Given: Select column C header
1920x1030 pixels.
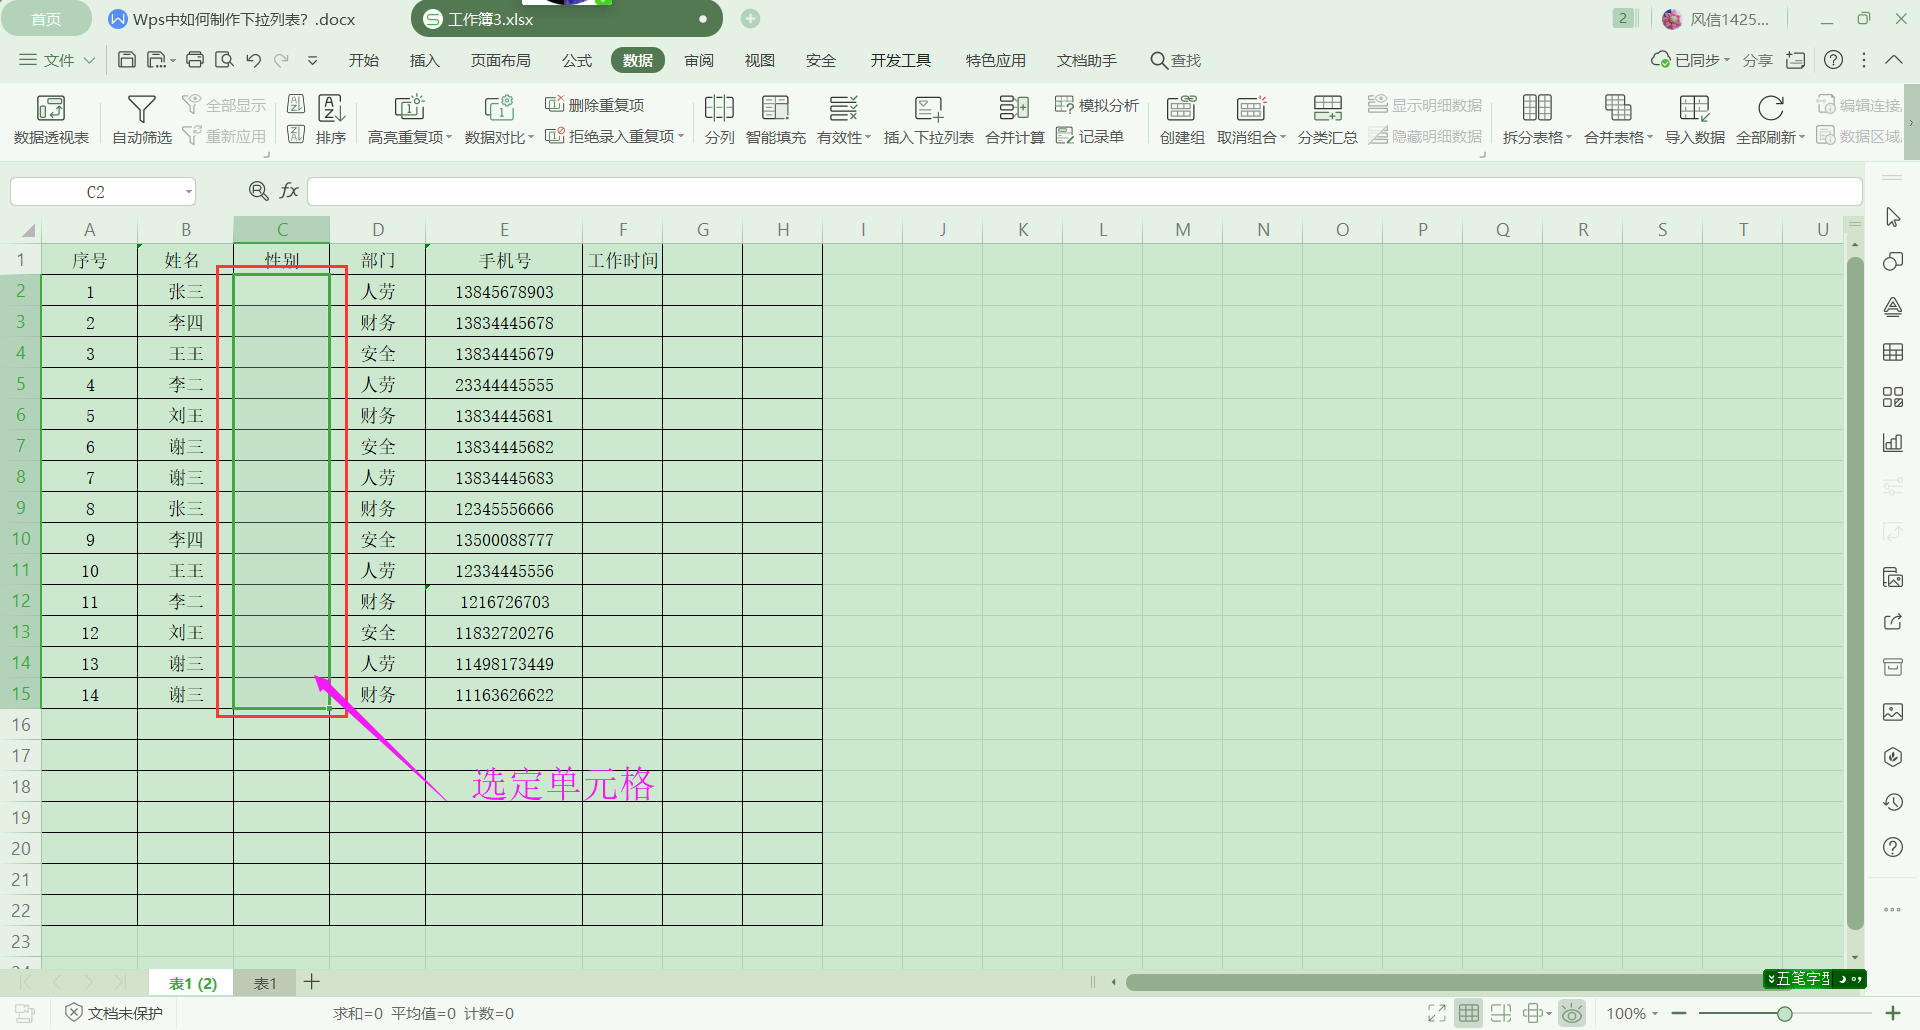Looking at the screenshot, I should (282, 229).
